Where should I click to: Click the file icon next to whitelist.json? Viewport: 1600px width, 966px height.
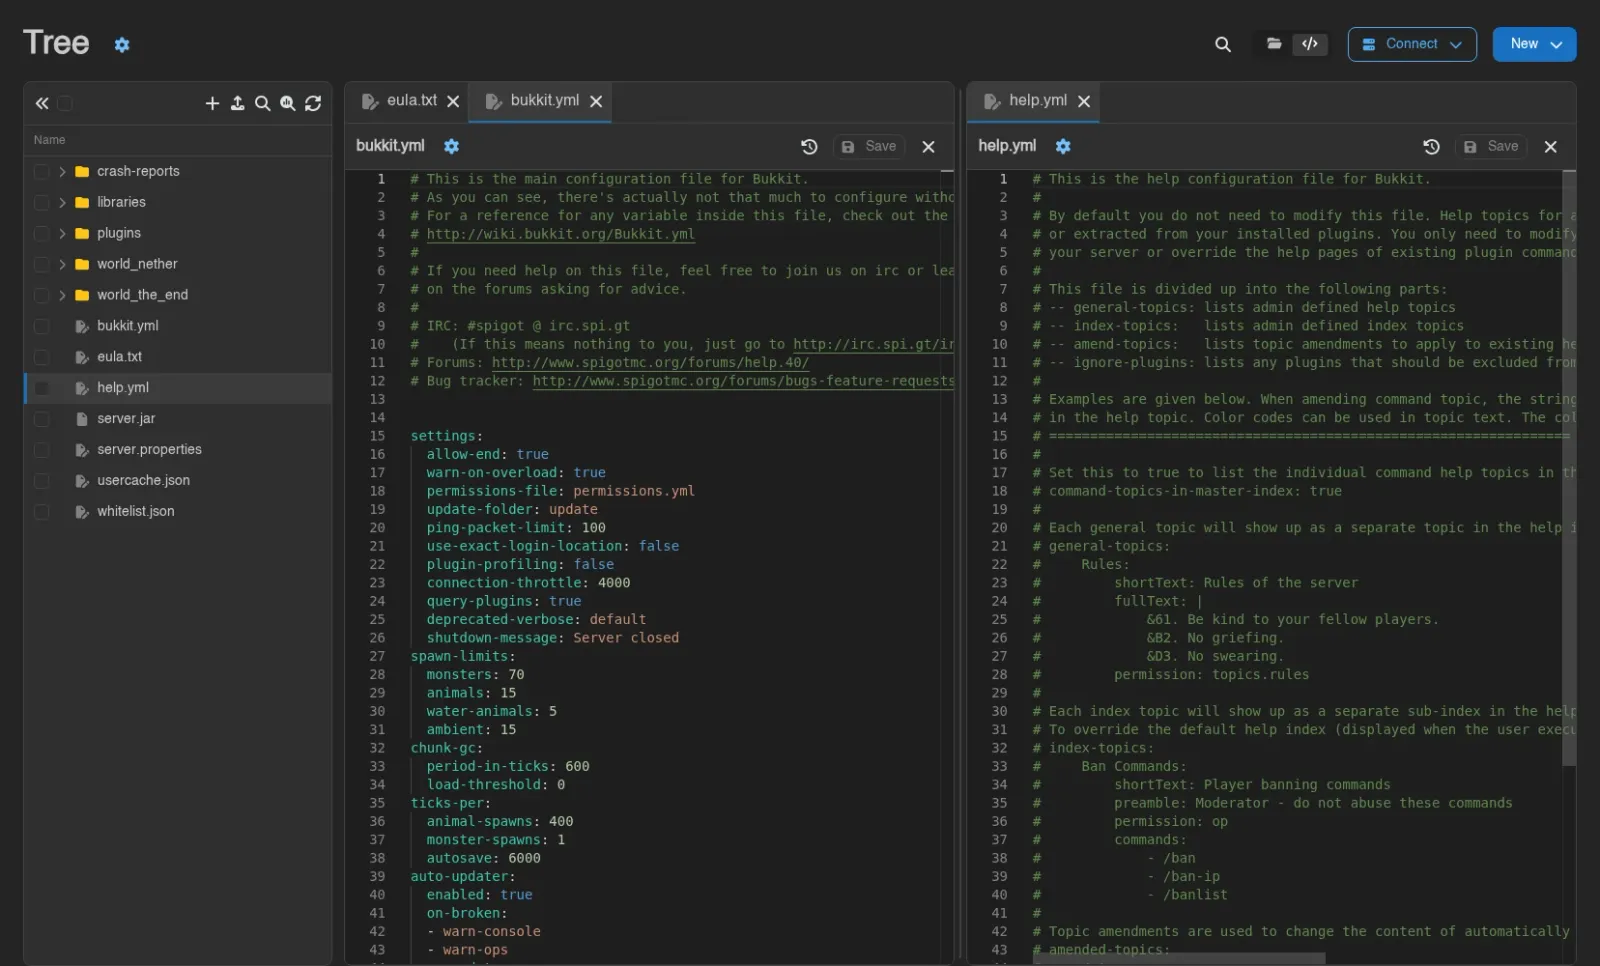(x=82, y=512)
